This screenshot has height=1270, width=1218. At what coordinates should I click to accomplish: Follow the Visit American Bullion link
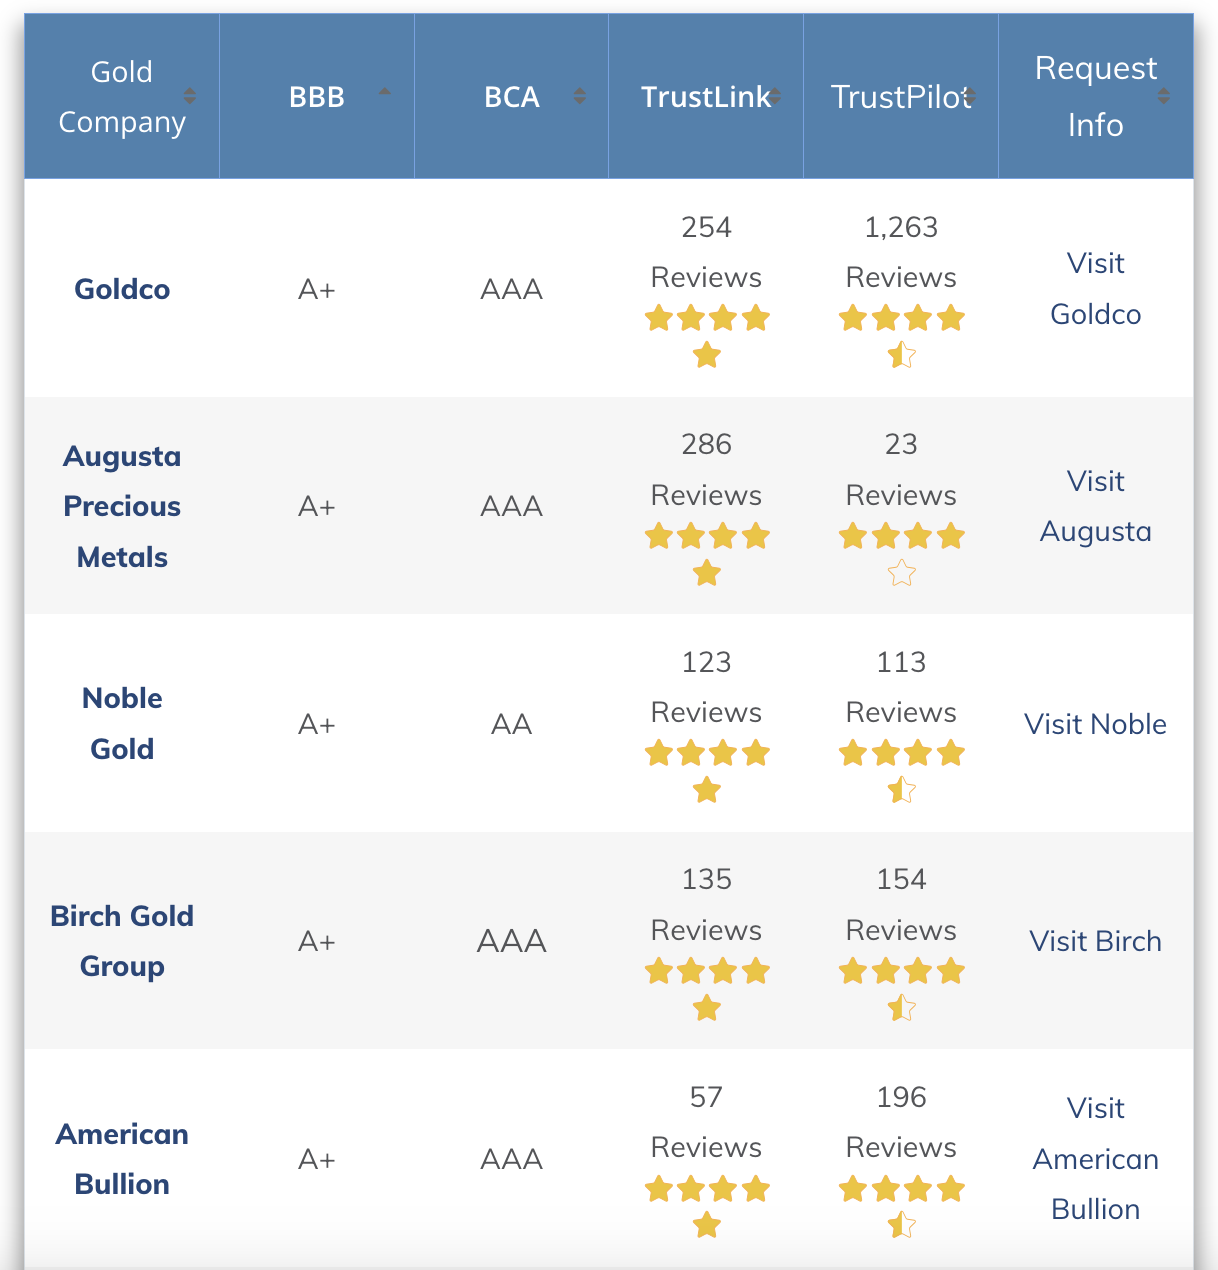tap(1096, 1159)
